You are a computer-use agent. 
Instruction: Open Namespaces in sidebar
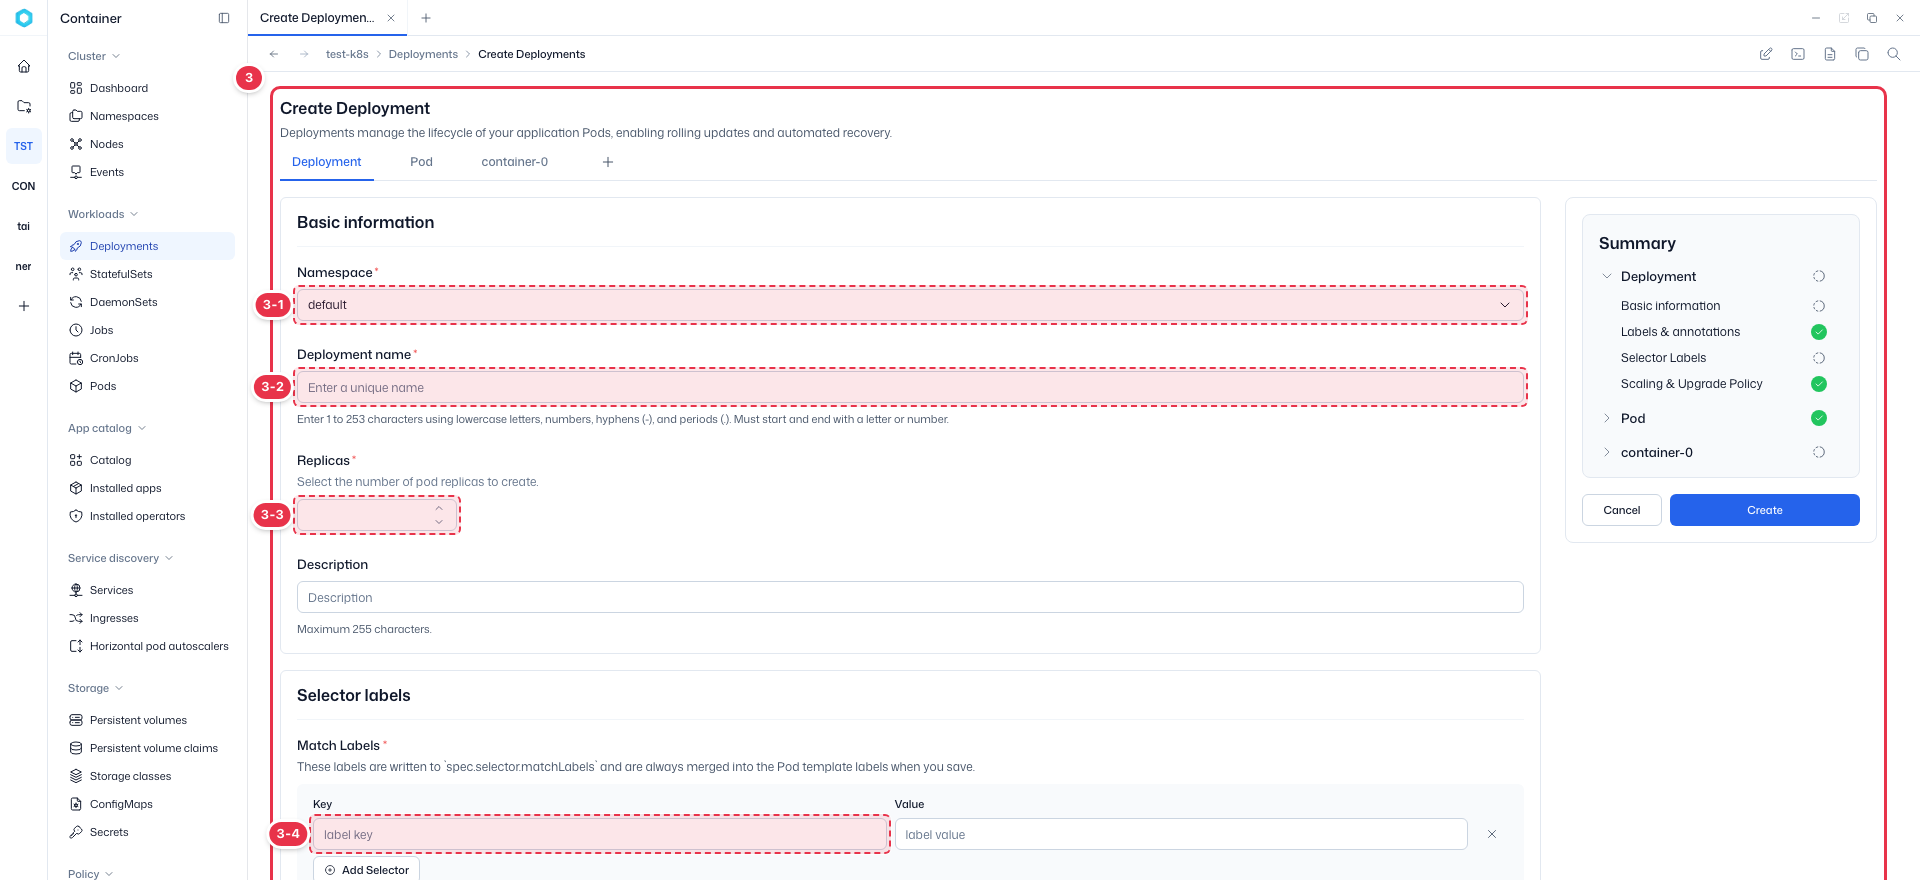point(147,116)
